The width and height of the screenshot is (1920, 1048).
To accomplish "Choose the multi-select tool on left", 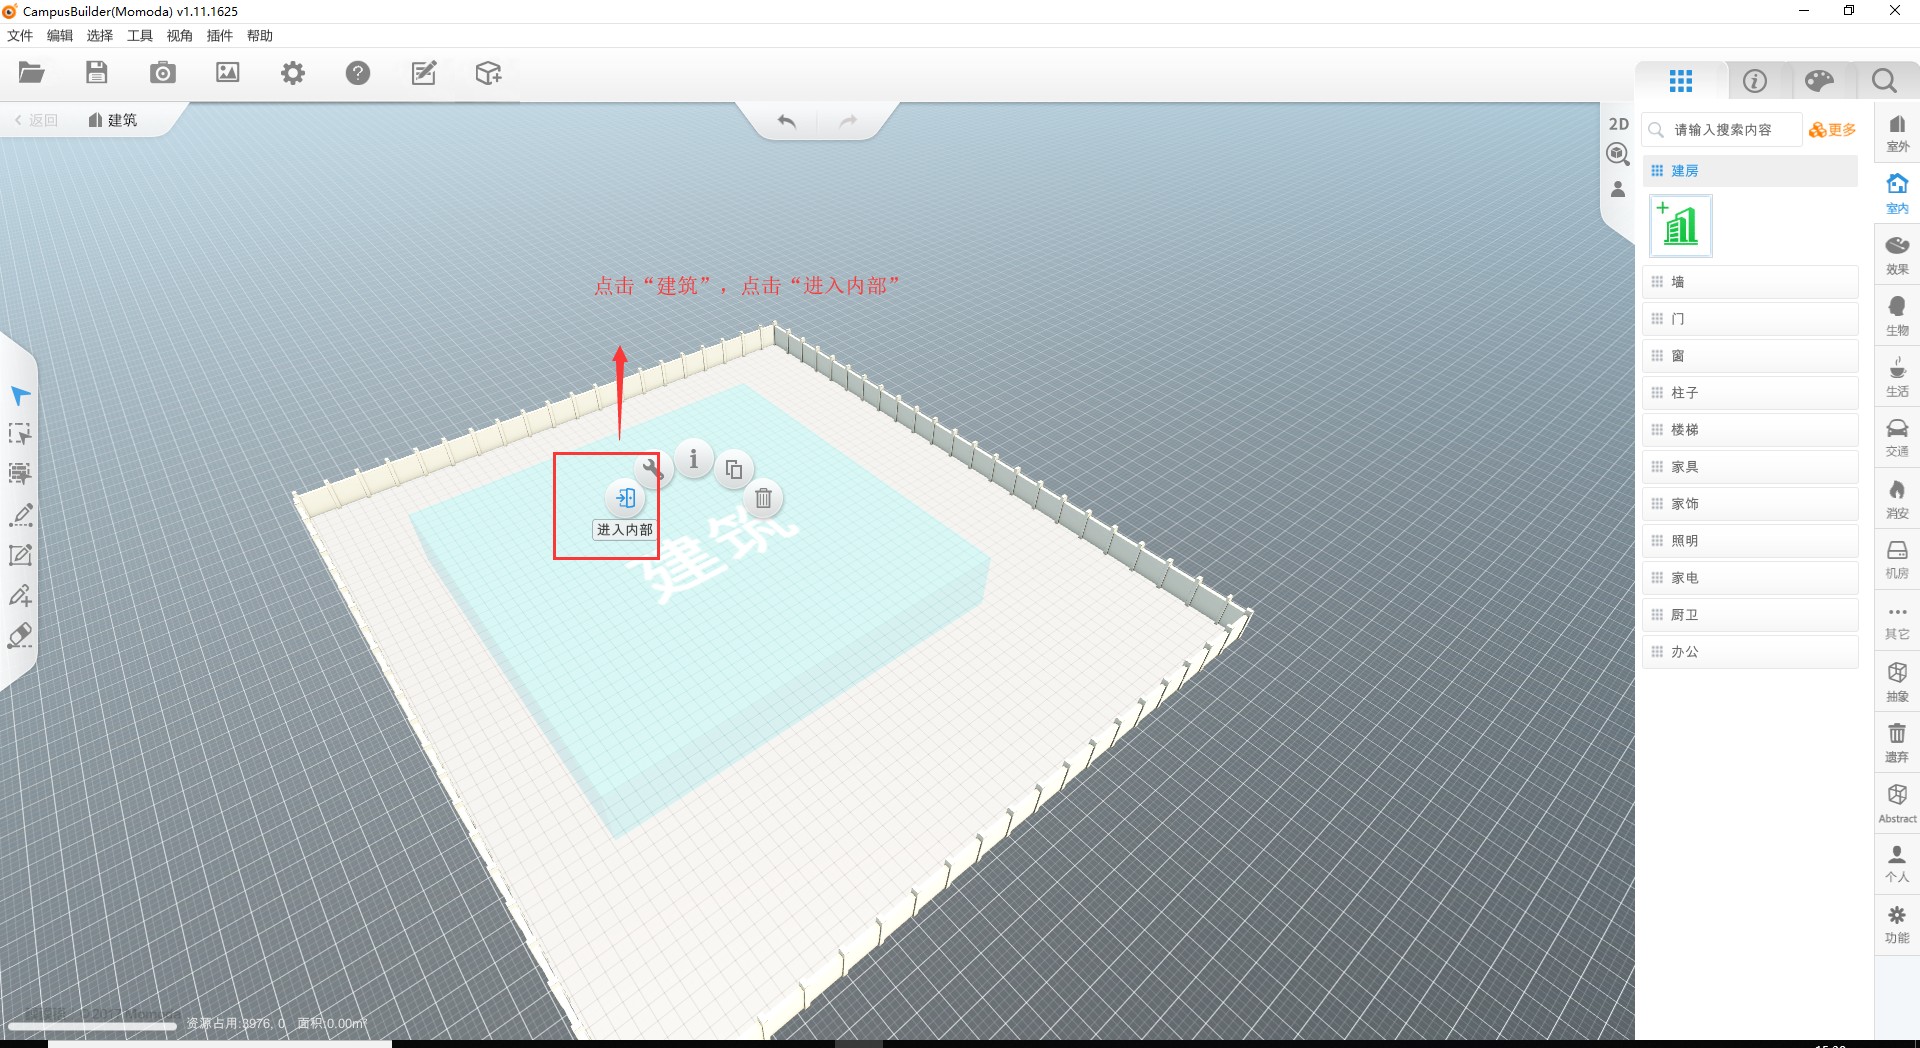I will (20, 473).
